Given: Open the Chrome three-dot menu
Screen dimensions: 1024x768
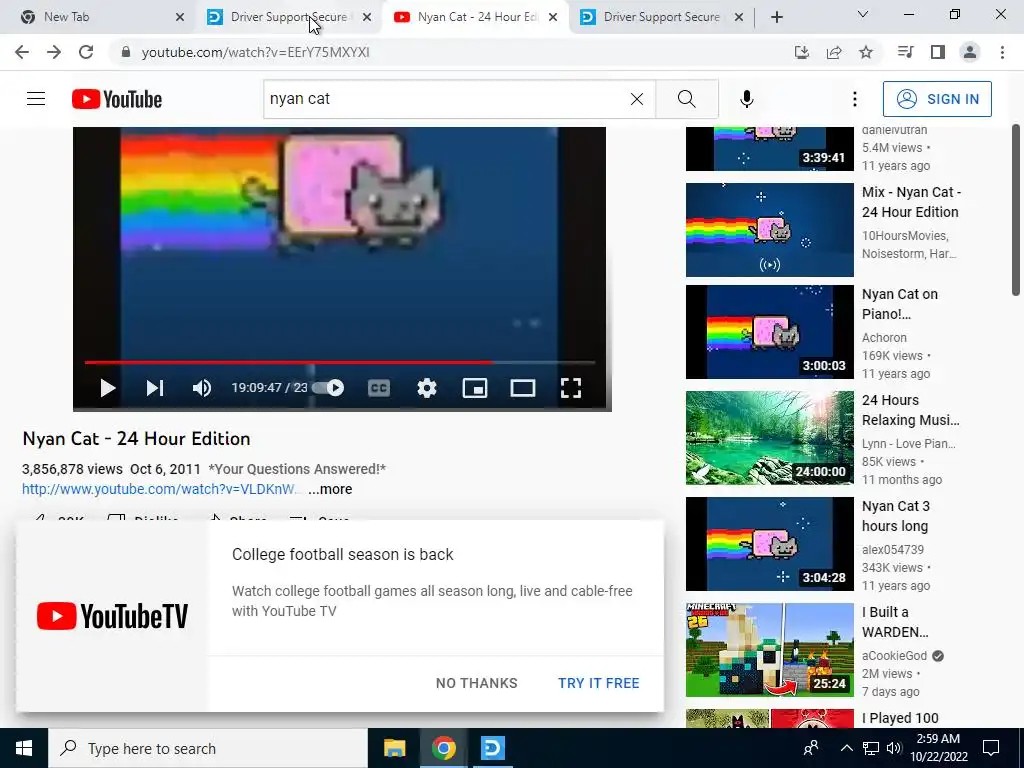Looking at the screenshot, I should tap(1002, 52).
